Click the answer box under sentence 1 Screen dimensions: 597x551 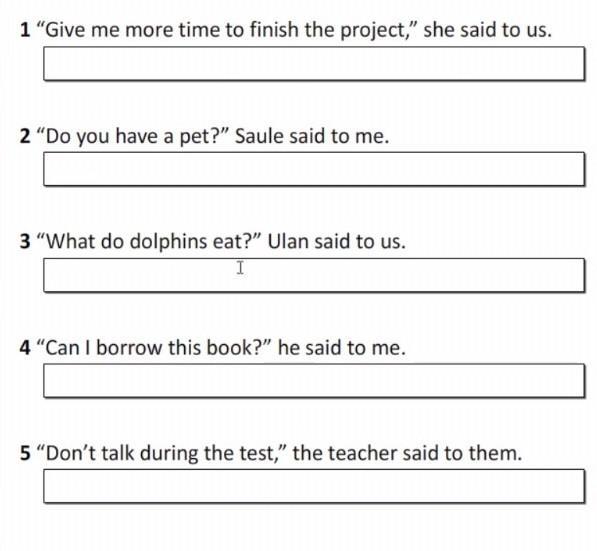pos(314,64)
